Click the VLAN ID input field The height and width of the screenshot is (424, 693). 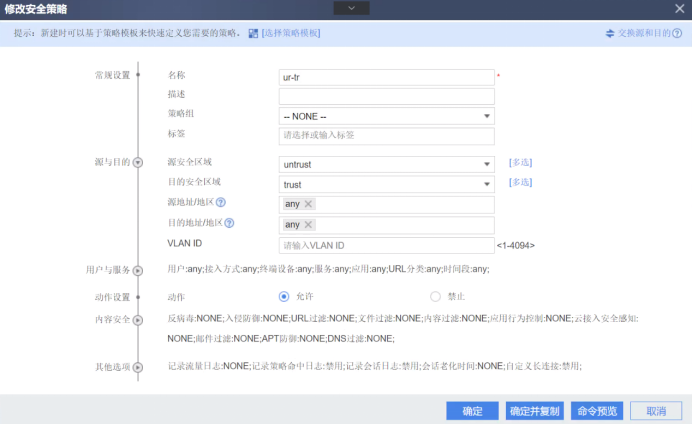coord(386,245)
